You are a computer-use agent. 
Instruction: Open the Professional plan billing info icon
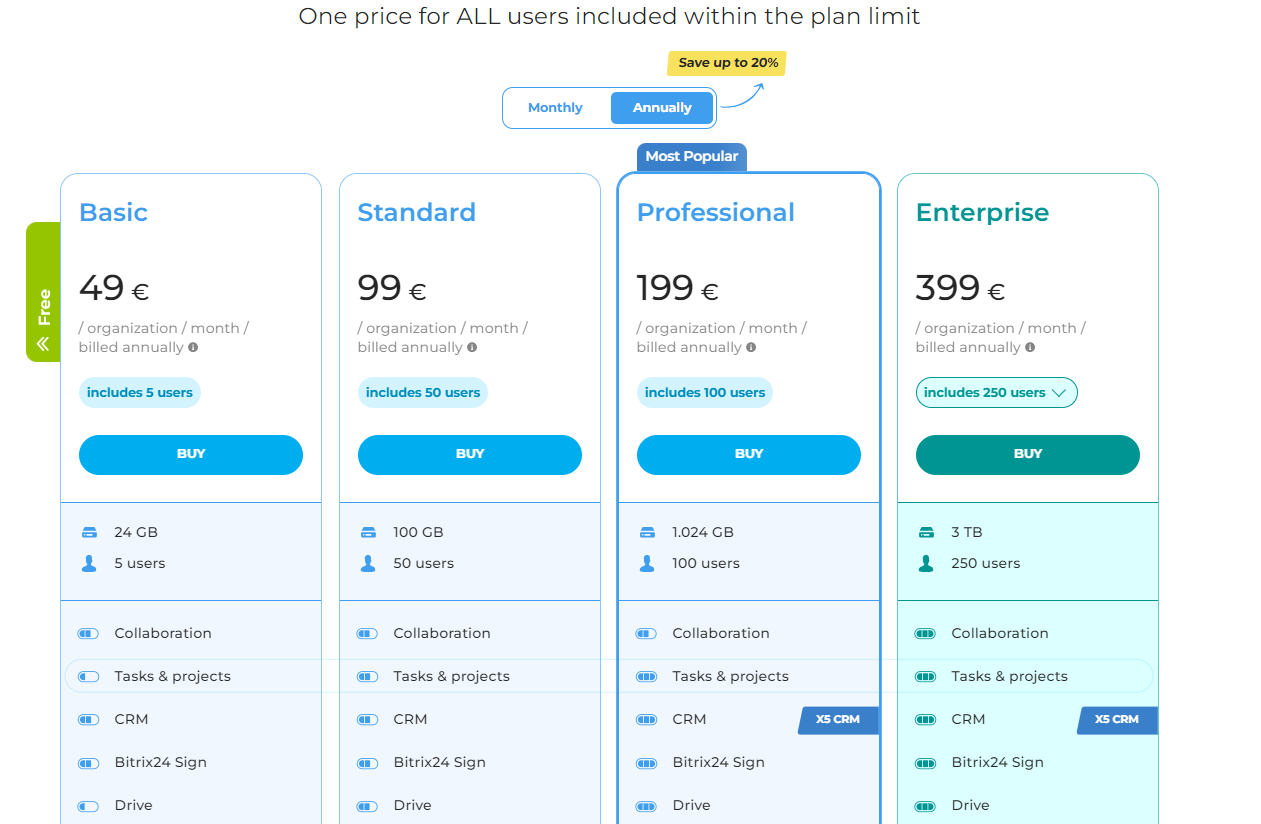[751, 348]
